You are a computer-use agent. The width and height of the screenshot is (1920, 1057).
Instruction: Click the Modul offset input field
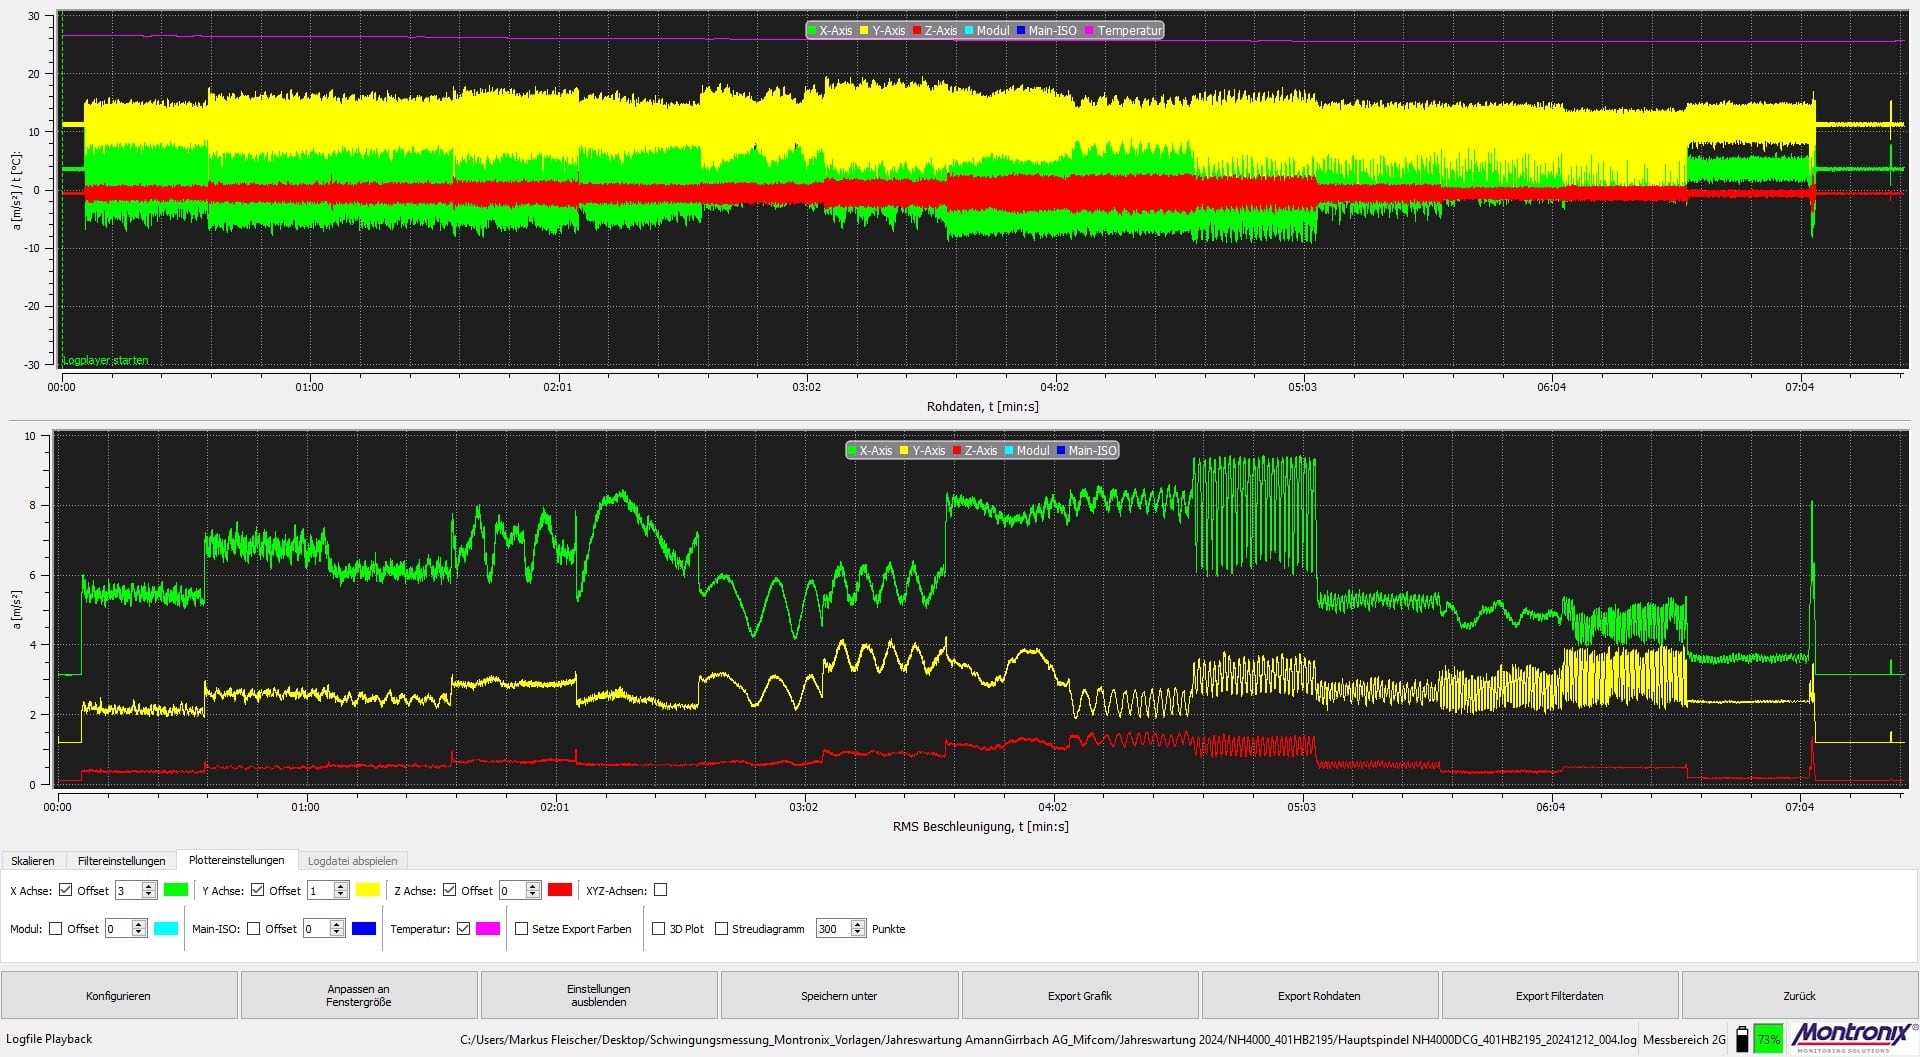click(117, 929)
